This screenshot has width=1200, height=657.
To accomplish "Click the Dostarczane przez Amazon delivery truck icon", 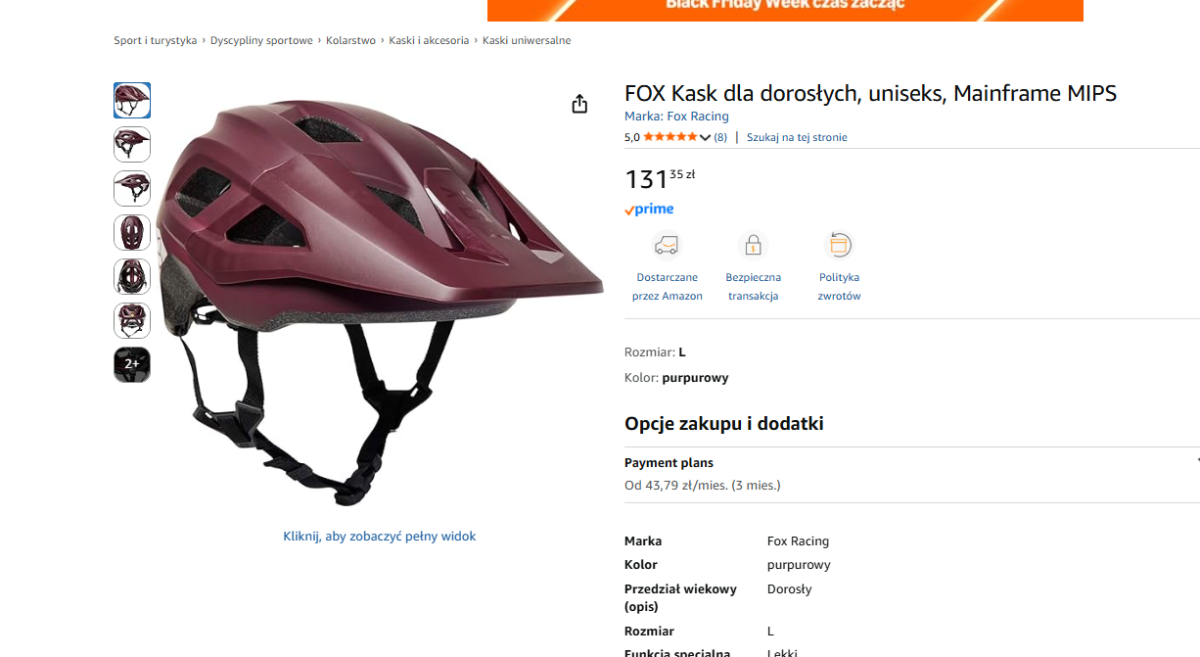I will click(x=666, y=245).
